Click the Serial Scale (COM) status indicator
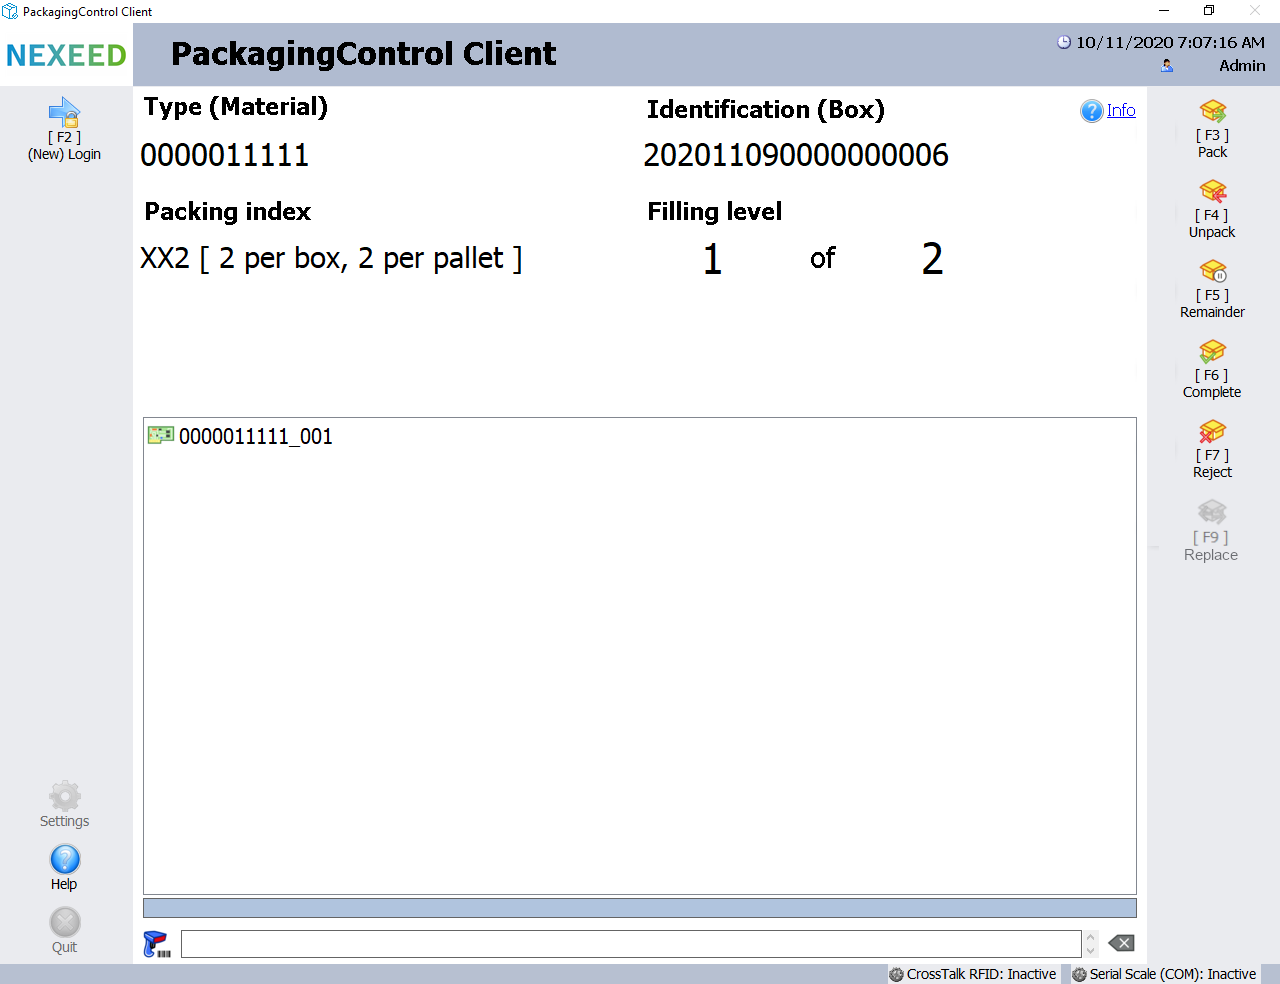Image resolution: width=1280 pixels, height=984 pixels. click(x=1164, y=974)
